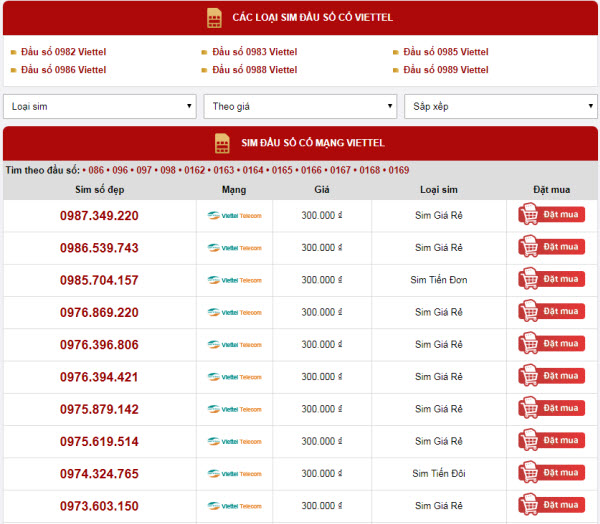
Task: Filter by prefix 0166
Action: 311,170
